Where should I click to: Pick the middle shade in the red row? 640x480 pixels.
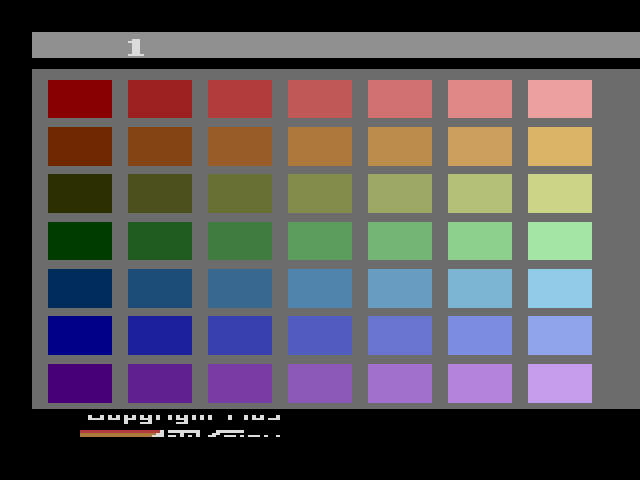point(320,99)
